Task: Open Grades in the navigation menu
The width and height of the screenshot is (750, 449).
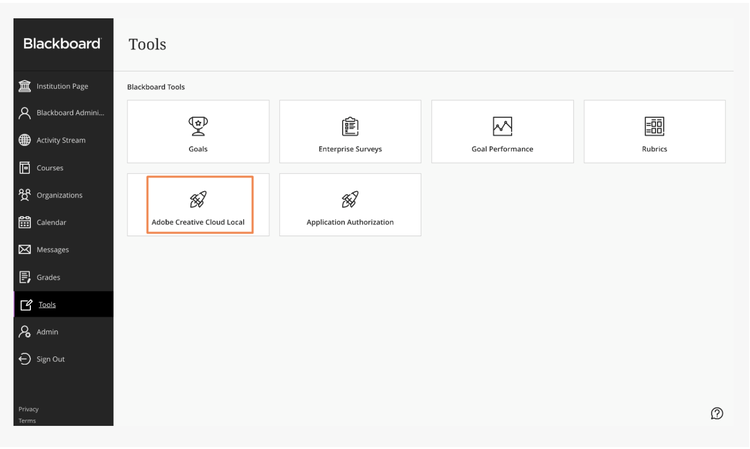Action: [x=48, y=277]
